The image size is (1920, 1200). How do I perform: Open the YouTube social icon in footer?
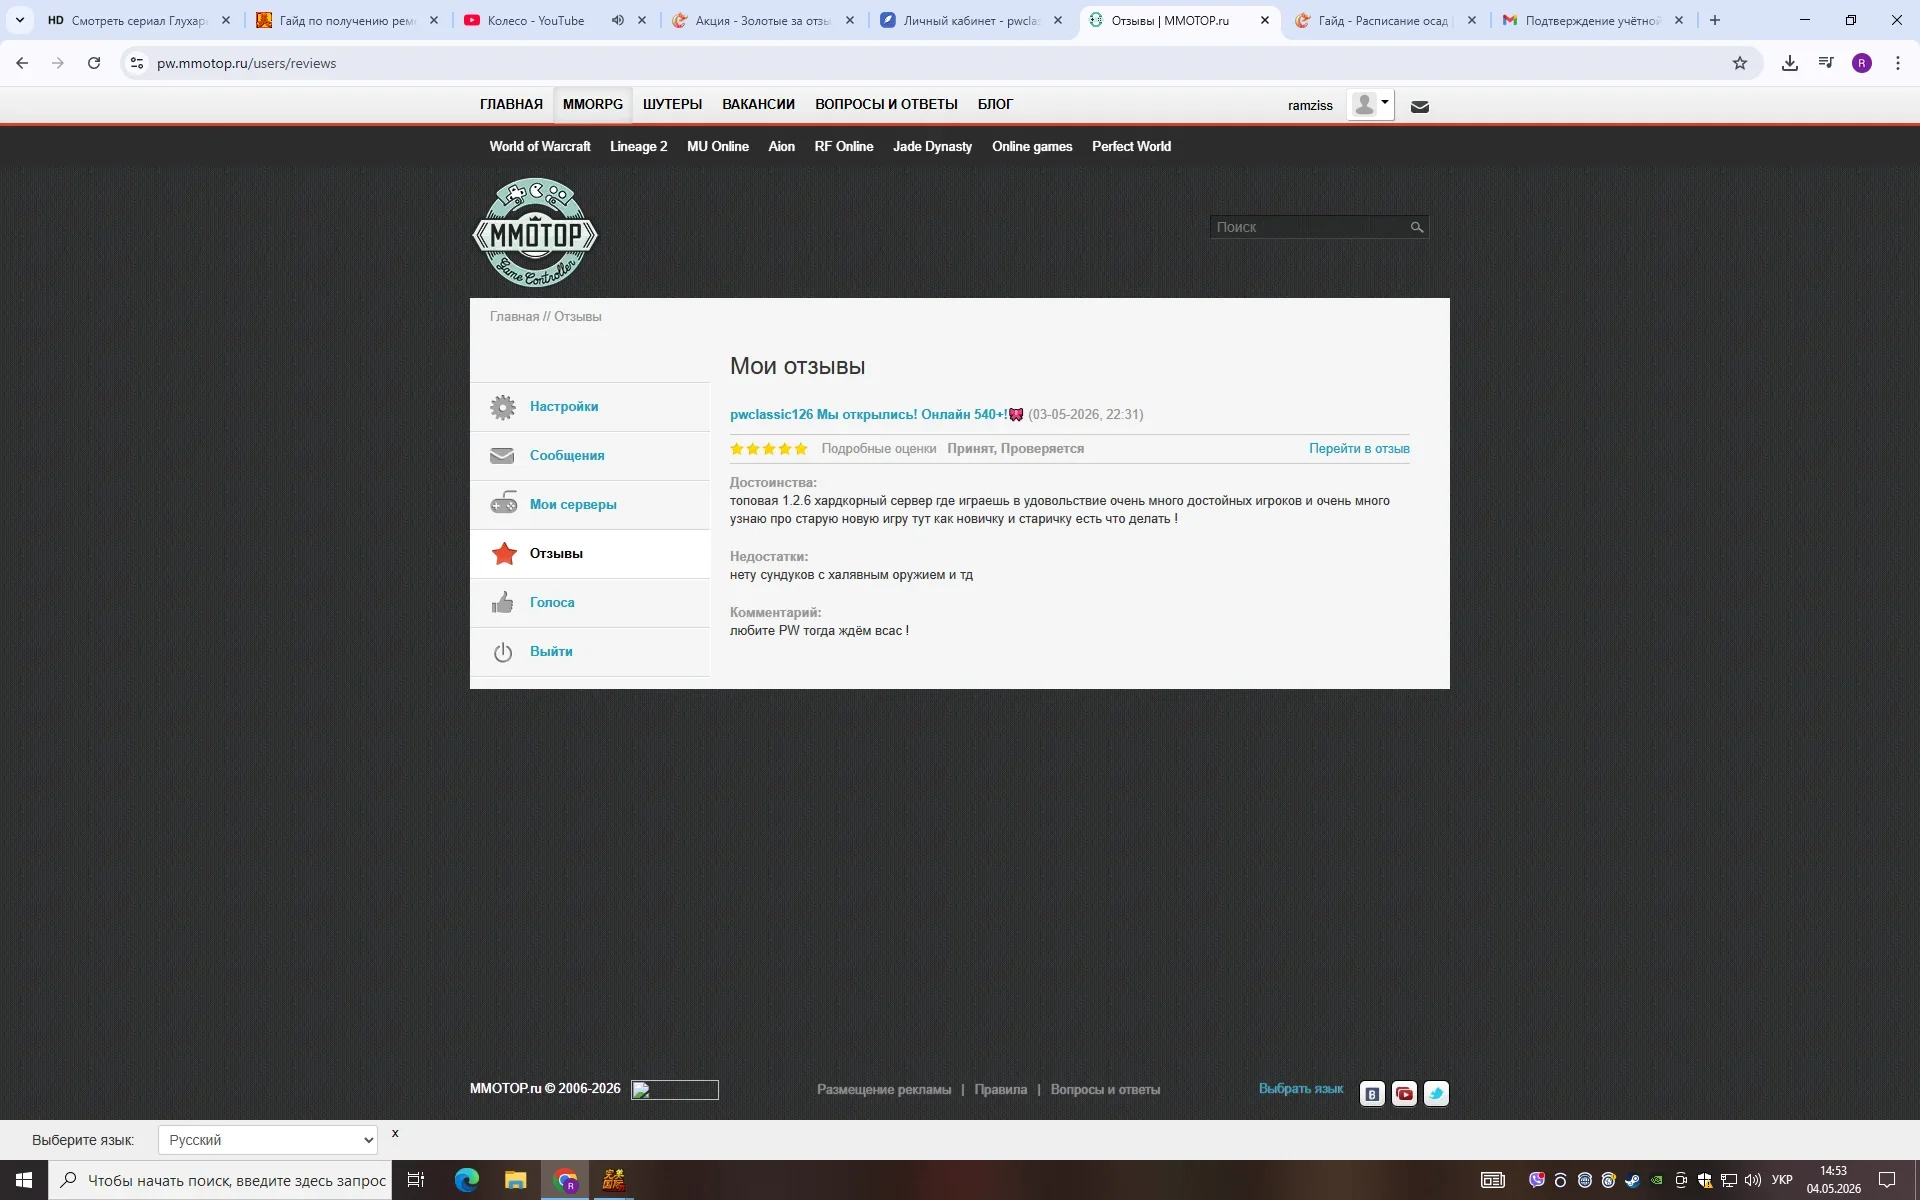click(1404, 1094)
